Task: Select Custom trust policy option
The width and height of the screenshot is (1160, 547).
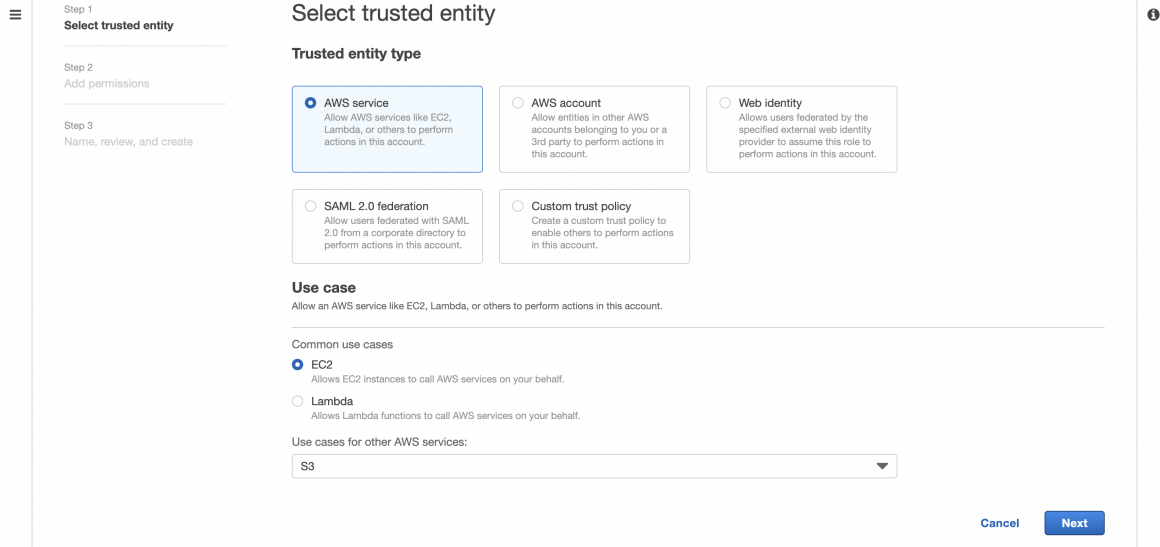Action: pos(518,206)
